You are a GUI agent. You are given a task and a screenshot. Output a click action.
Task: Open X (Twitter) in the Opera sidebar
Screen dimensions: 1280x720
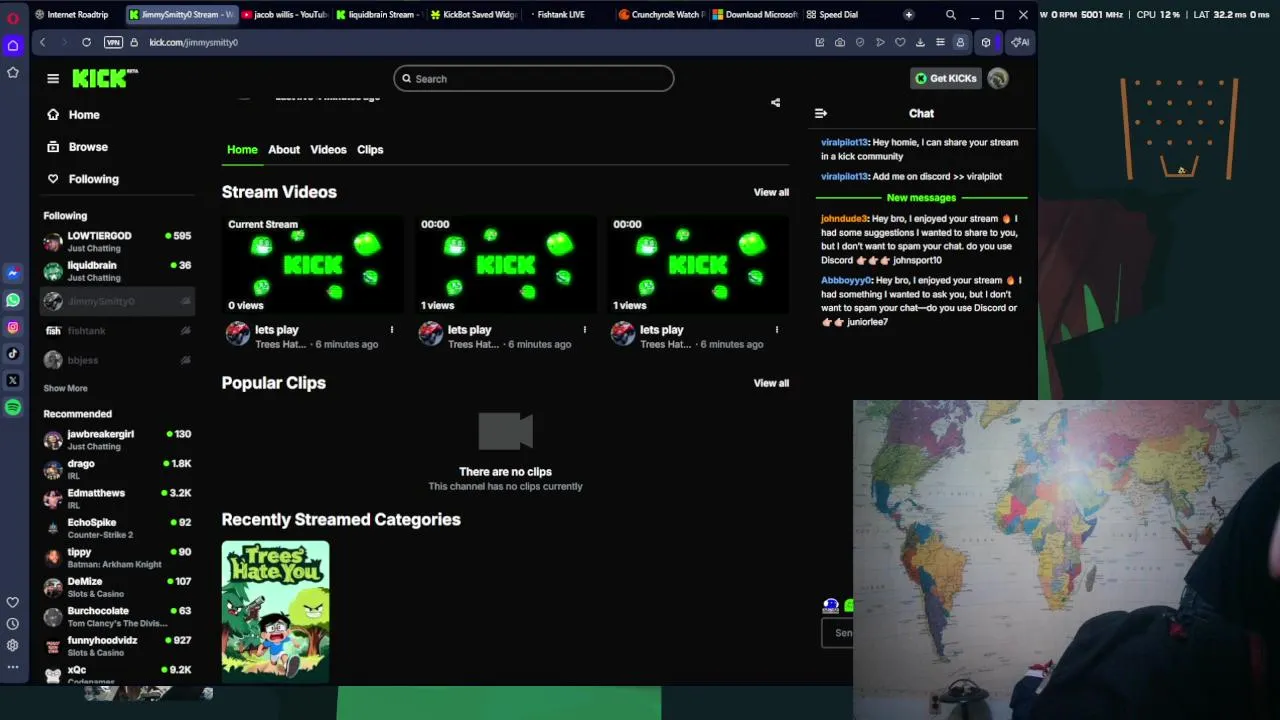pyautogui.click(x=13, y=380)
